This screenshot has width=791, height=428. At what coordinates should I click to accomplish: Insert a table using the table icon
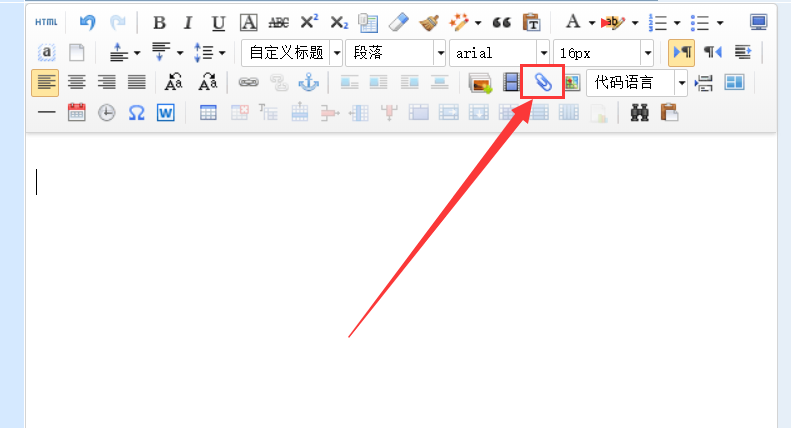pyautogui.click(x=209, y=113)
